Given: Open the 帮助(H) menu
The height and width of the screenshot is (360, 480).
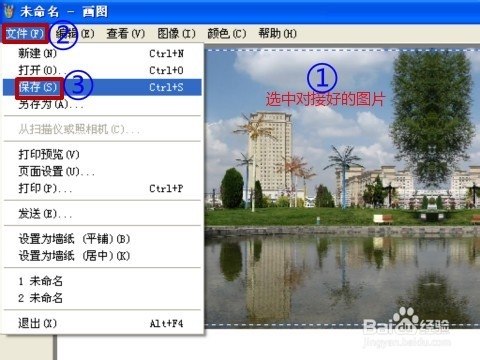Looking at the screenshot, I should (x=277, y=33).
